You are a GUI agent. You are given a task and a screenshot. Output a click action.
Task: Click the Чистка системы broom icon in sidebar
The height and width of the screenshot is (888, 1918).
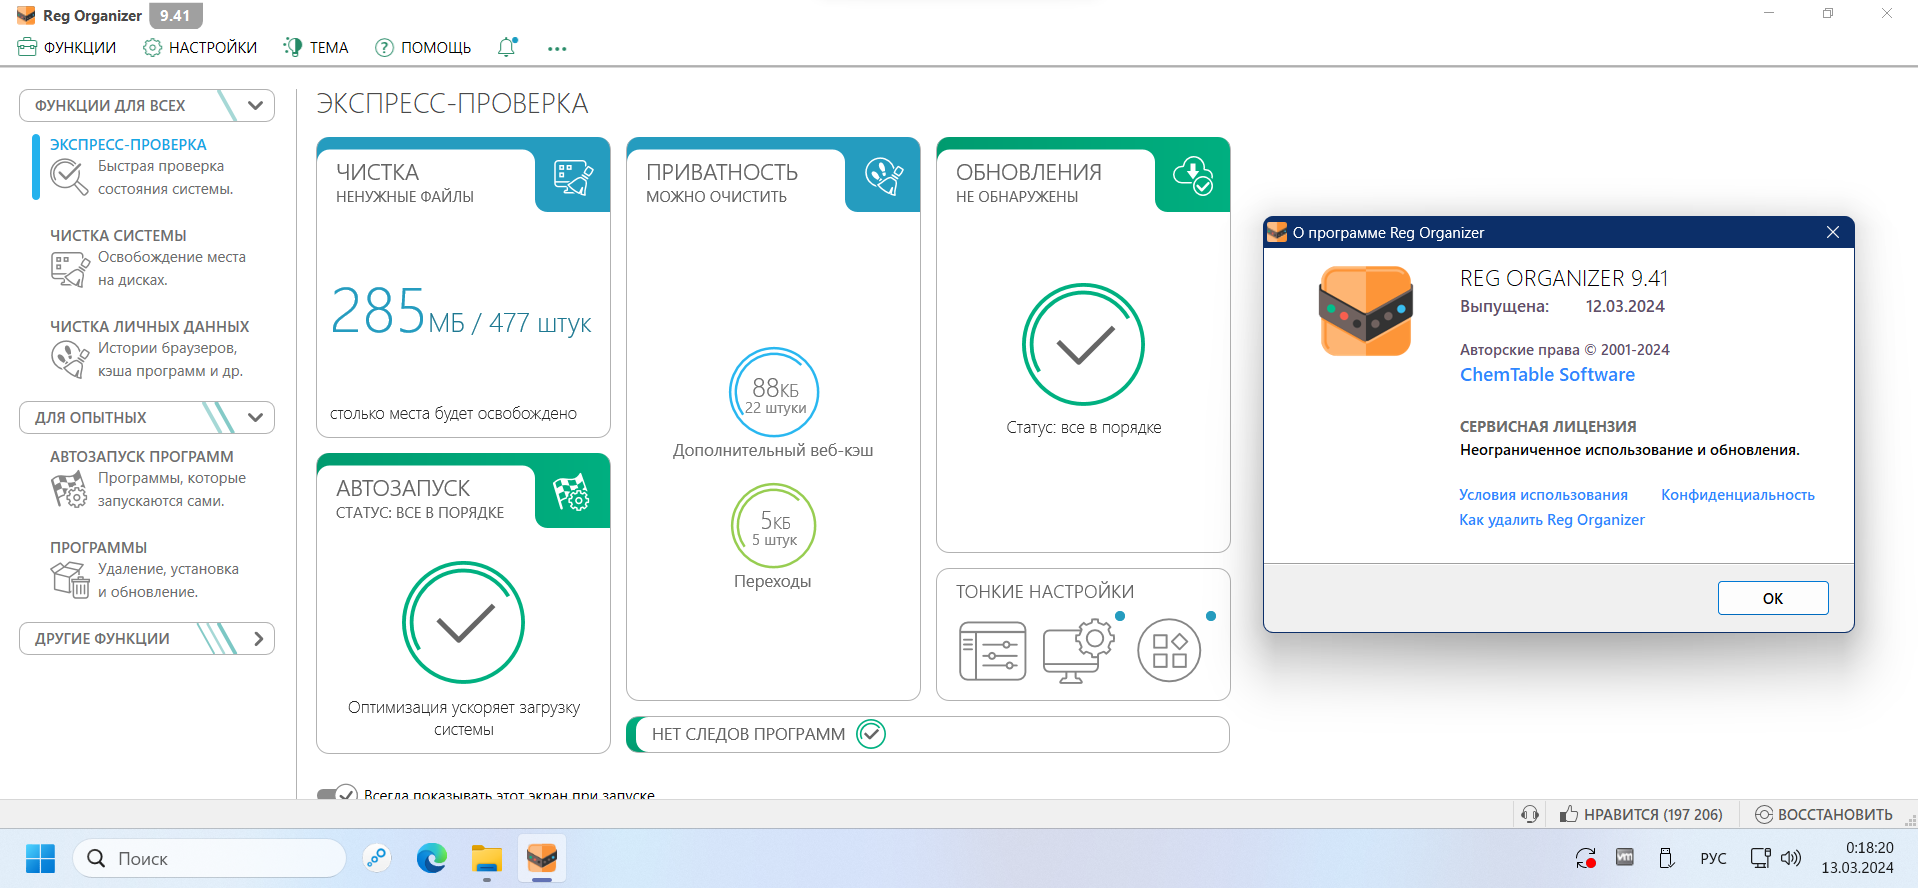(x=70, y=269)
